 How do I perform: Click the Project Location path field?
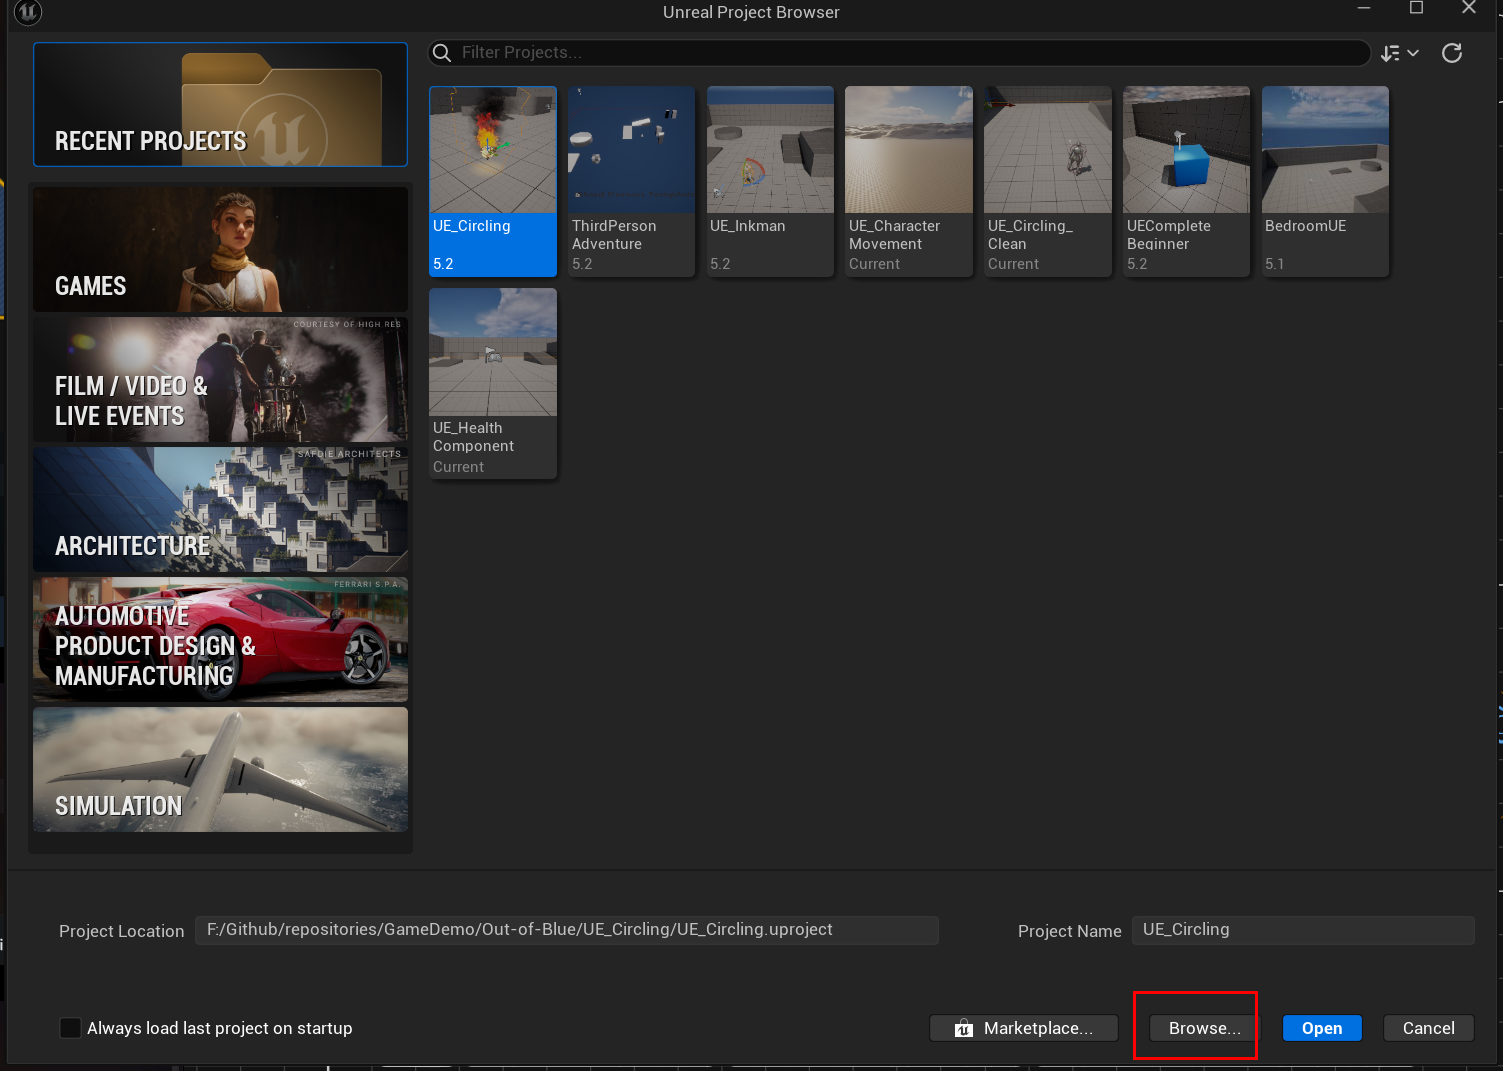(x=567, y=930)
